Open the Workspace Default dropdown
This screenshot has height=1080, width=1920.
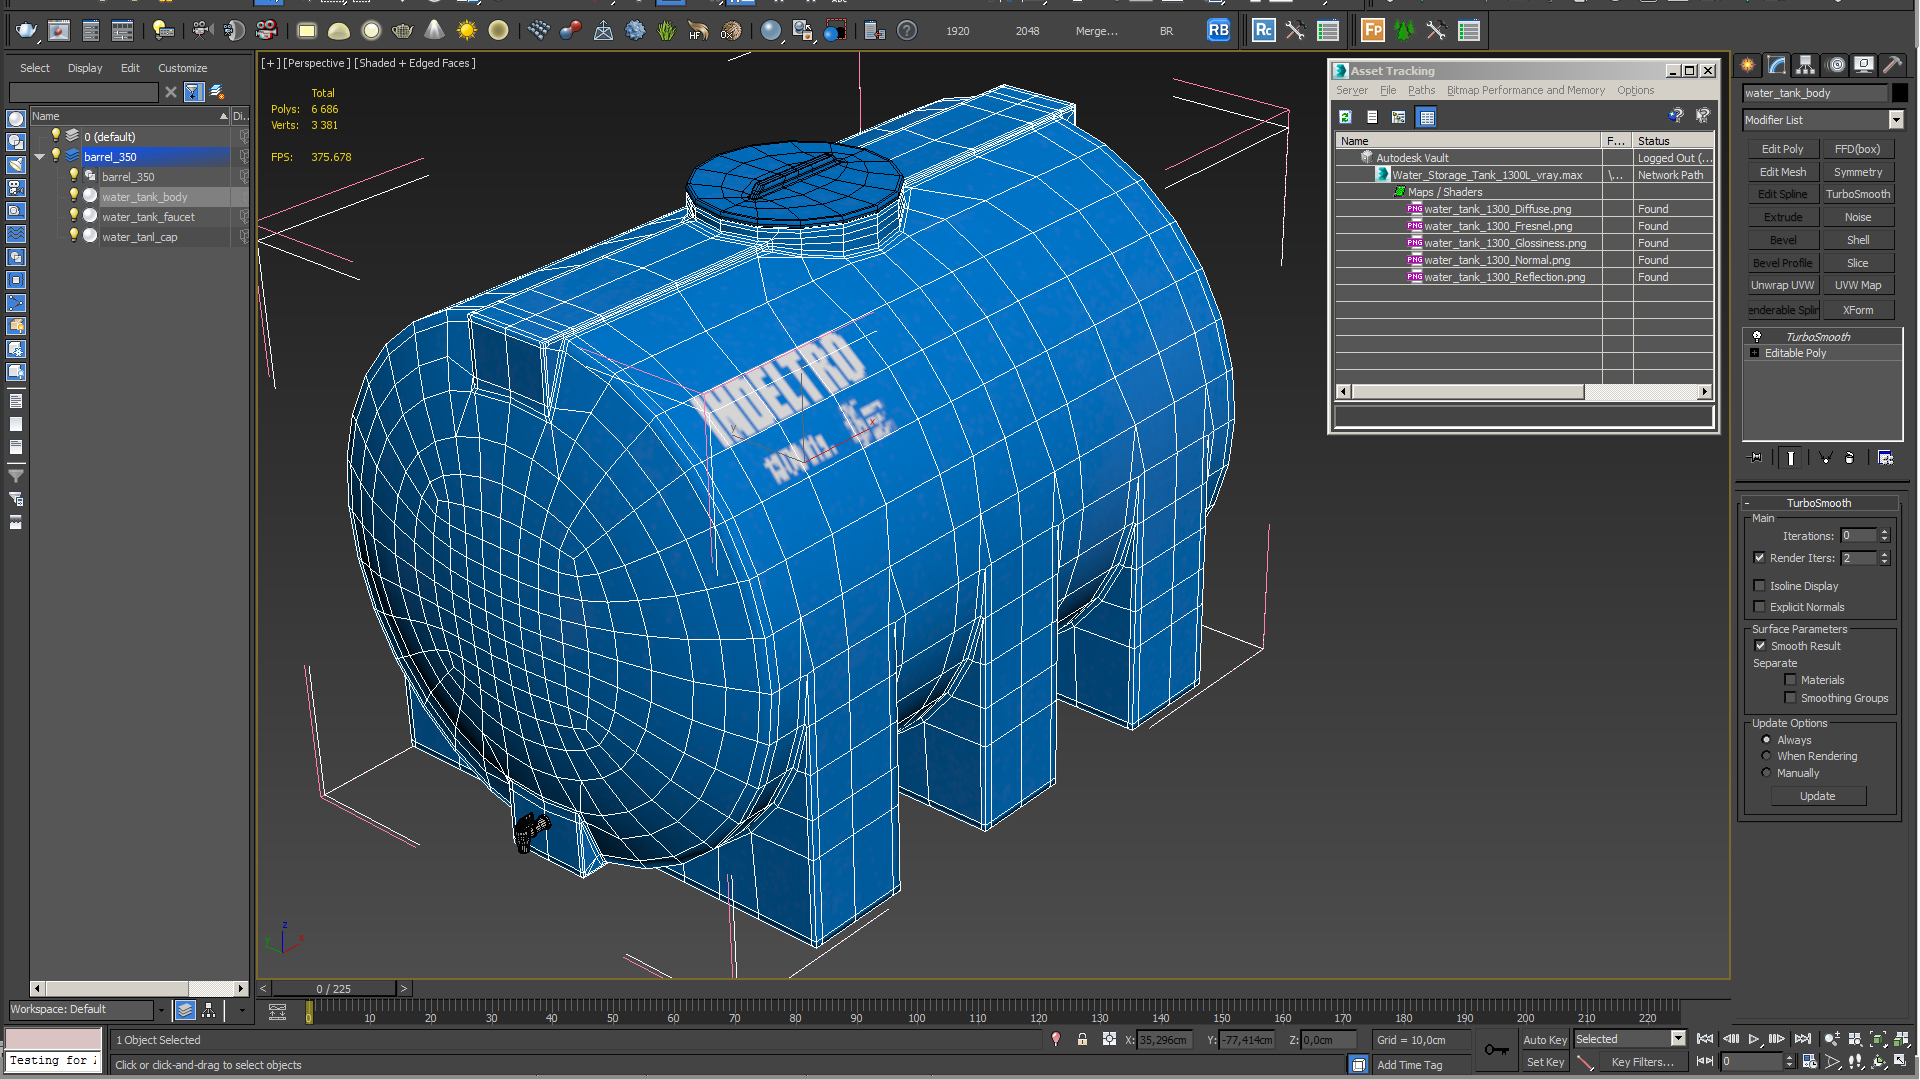[160, 1010]
